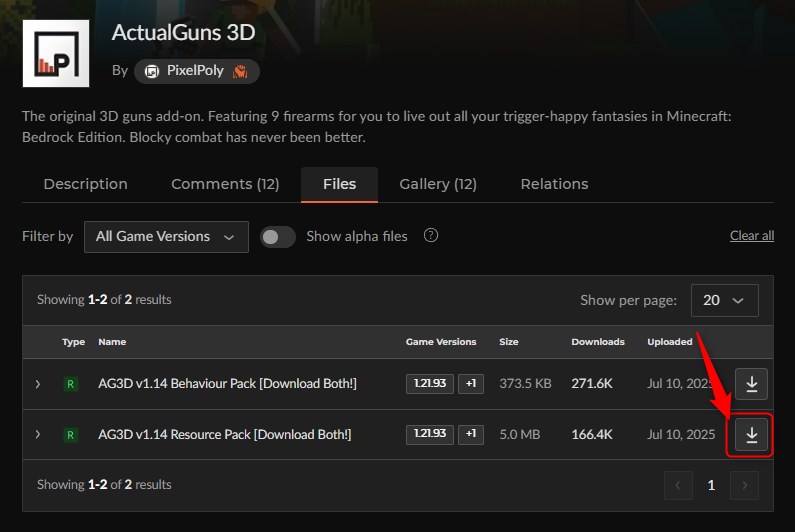Open PixelPoly author profile
The image size is (795, 532).
click(x=197, y=71)
